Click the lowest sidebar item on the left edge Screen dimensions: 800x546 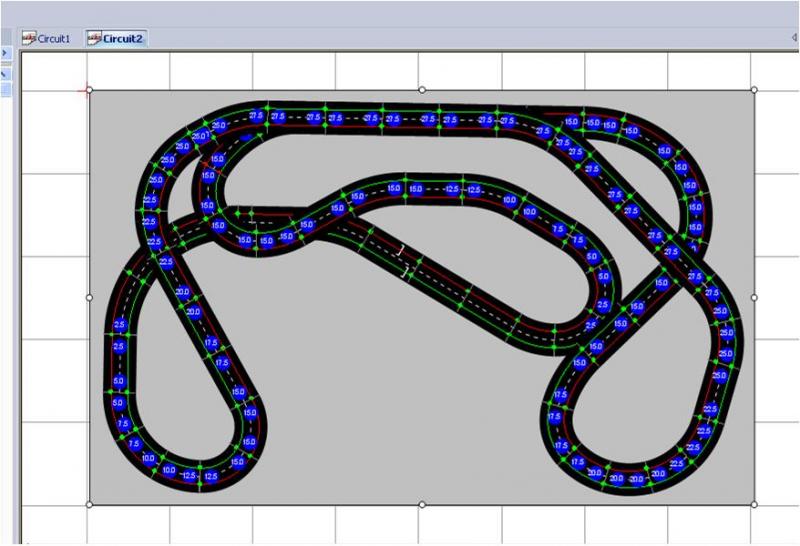[5, 90]
